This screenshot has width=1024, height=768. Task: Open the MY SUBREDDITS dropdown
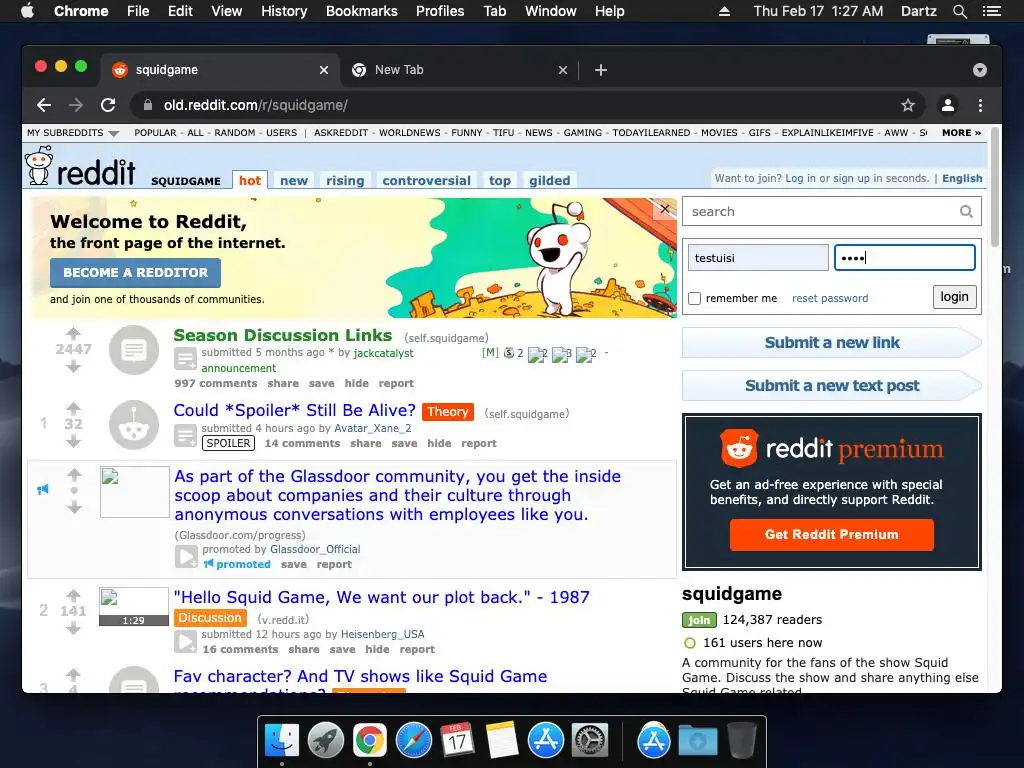coord(72,133)
